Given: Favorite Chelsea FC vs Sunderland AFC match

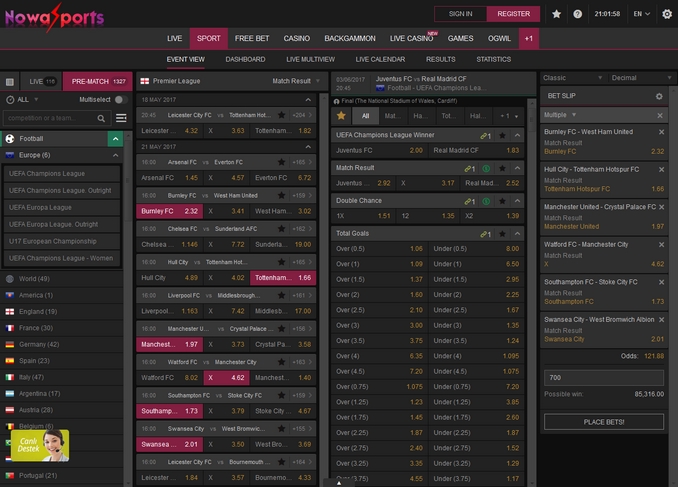Looking at the screenshot, I should [281, 229].
